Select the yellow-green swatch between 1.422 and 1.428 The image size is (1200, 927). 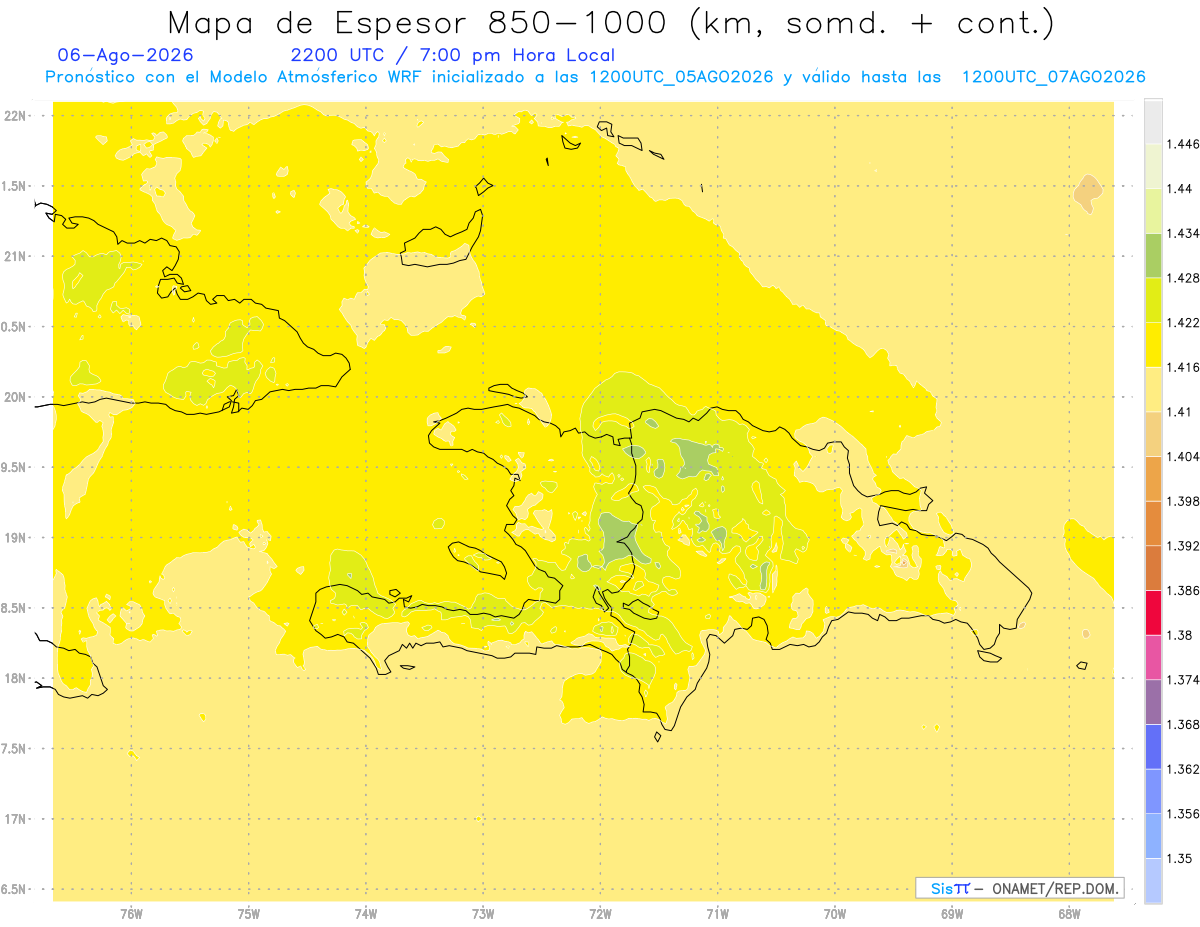1153,300
